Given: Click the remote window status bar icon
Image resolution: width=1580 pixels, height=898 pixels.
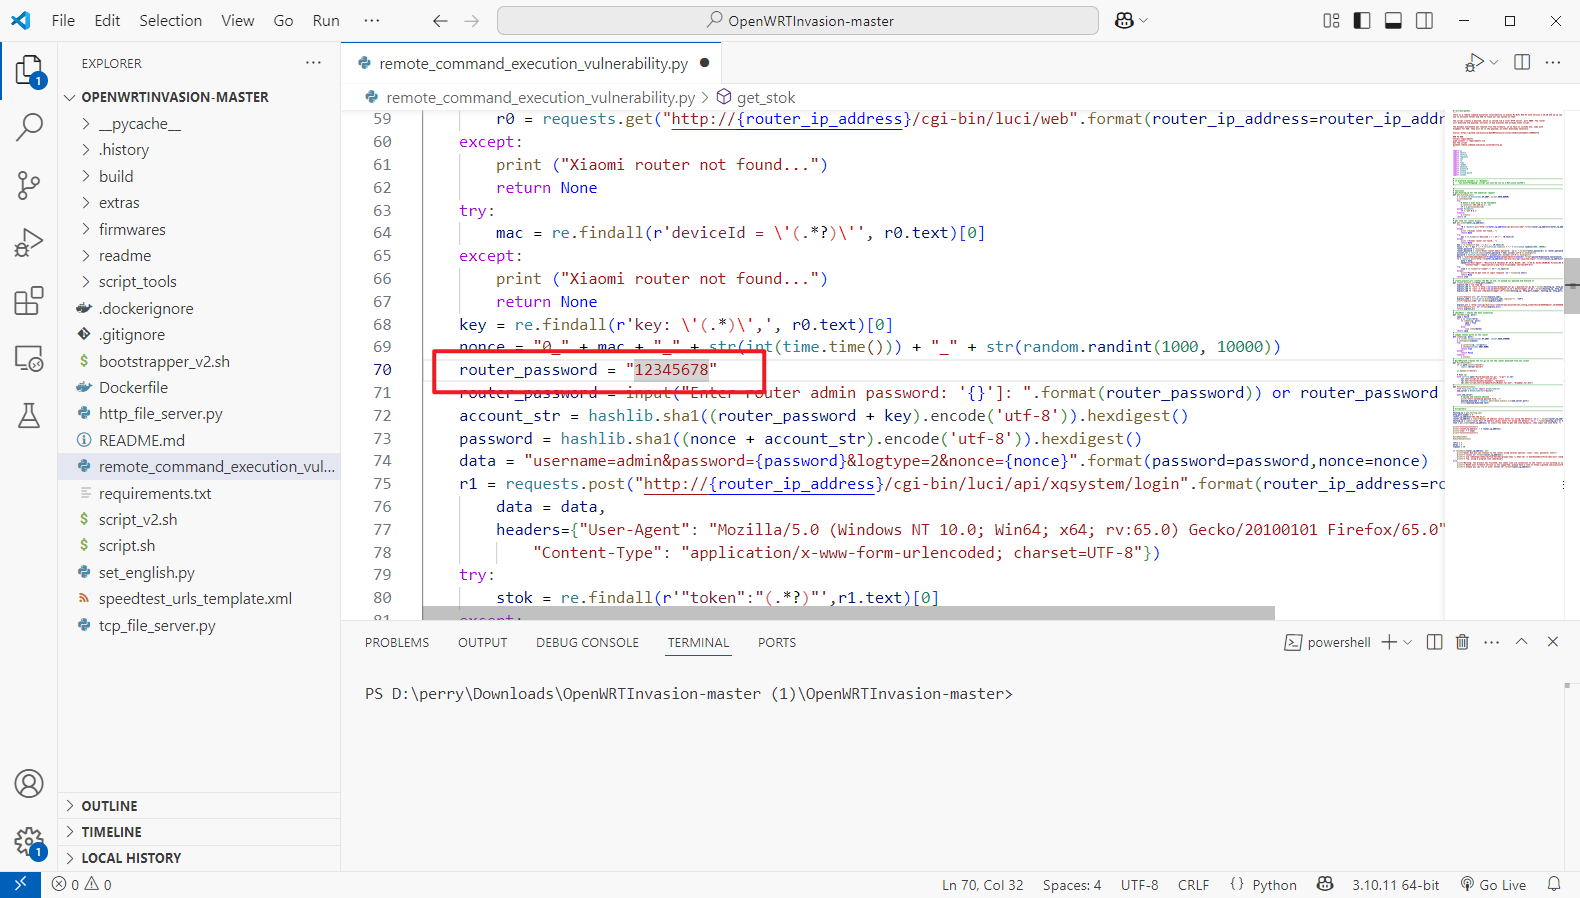Looking at the screenshot, I should pyautogui.click(x=20, y=884).
